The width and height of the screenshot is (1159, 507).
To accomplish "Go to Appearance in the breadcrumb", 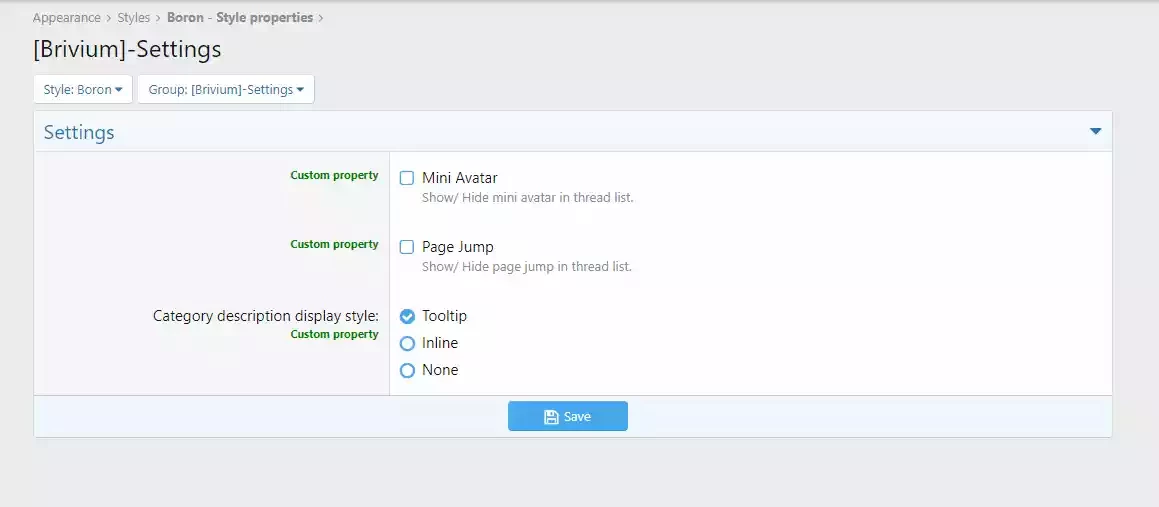I will coord(67,18).
